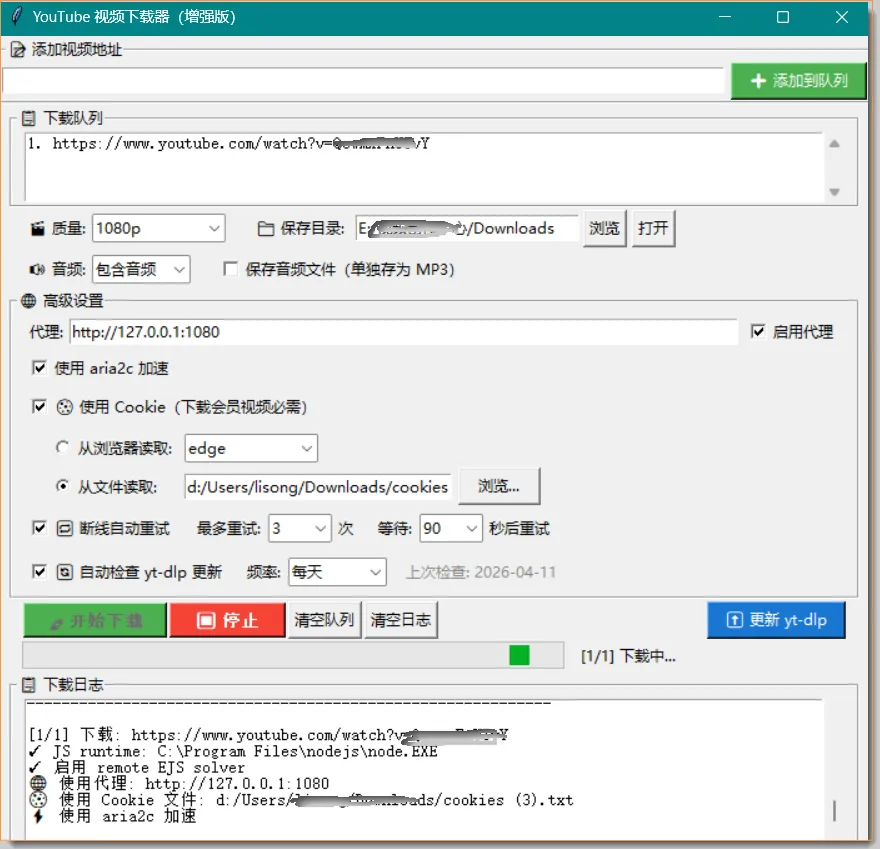Open the 最多重试 count dropdown
Image resolution: width=880 pixels, height=849 pixels.
(300, 528)
